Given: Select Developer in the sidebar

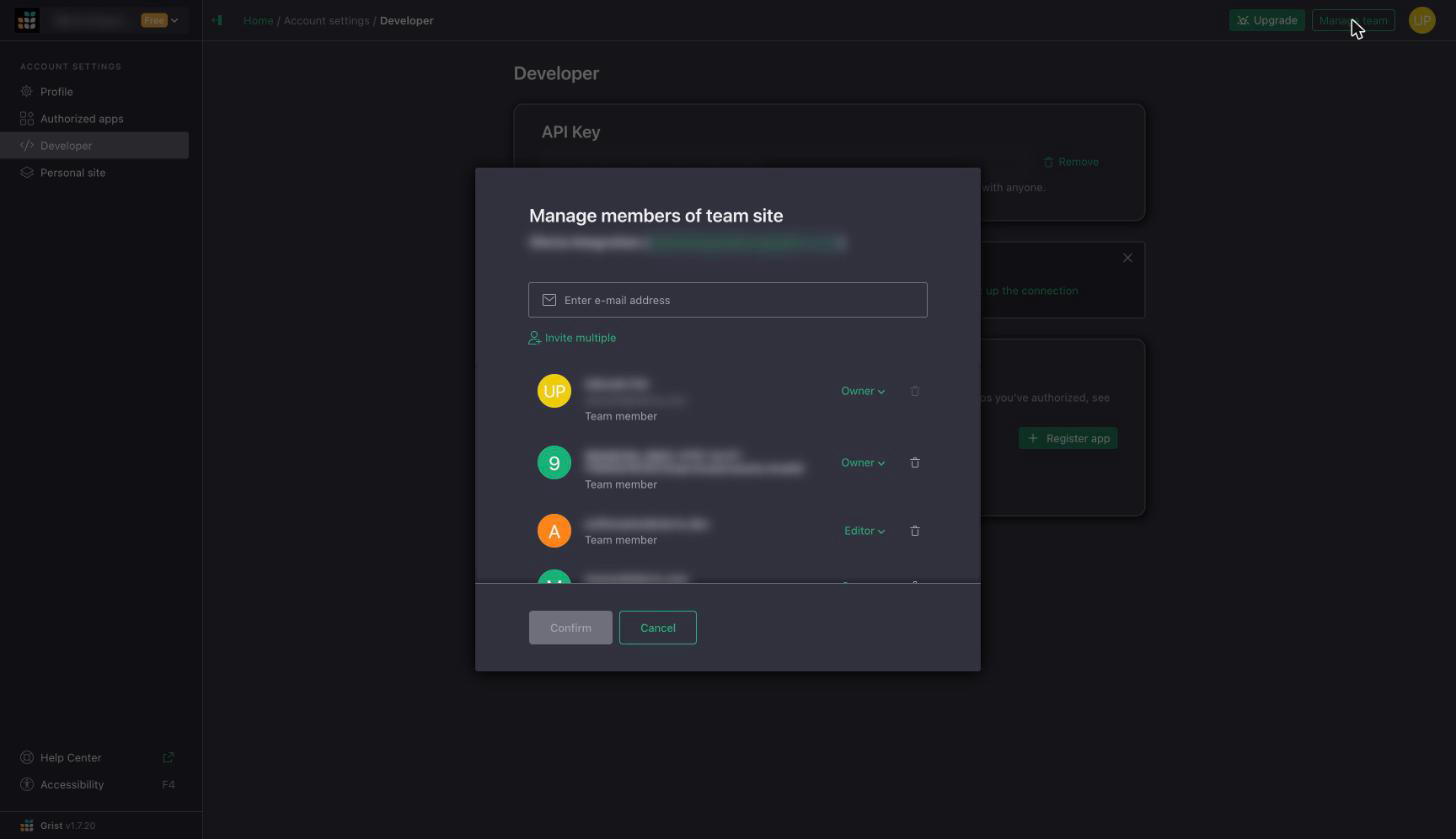Looking at the screenshot, I should pyautogui.click(x=94, y=145).
